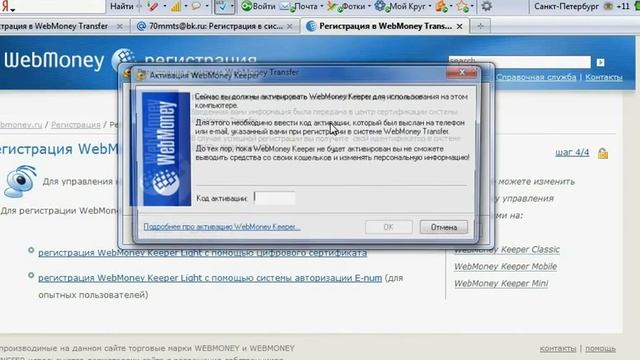Screen dimensions: 640x360
Task: Open dropdown arrow next to bar chart icon
Action: 185,7
